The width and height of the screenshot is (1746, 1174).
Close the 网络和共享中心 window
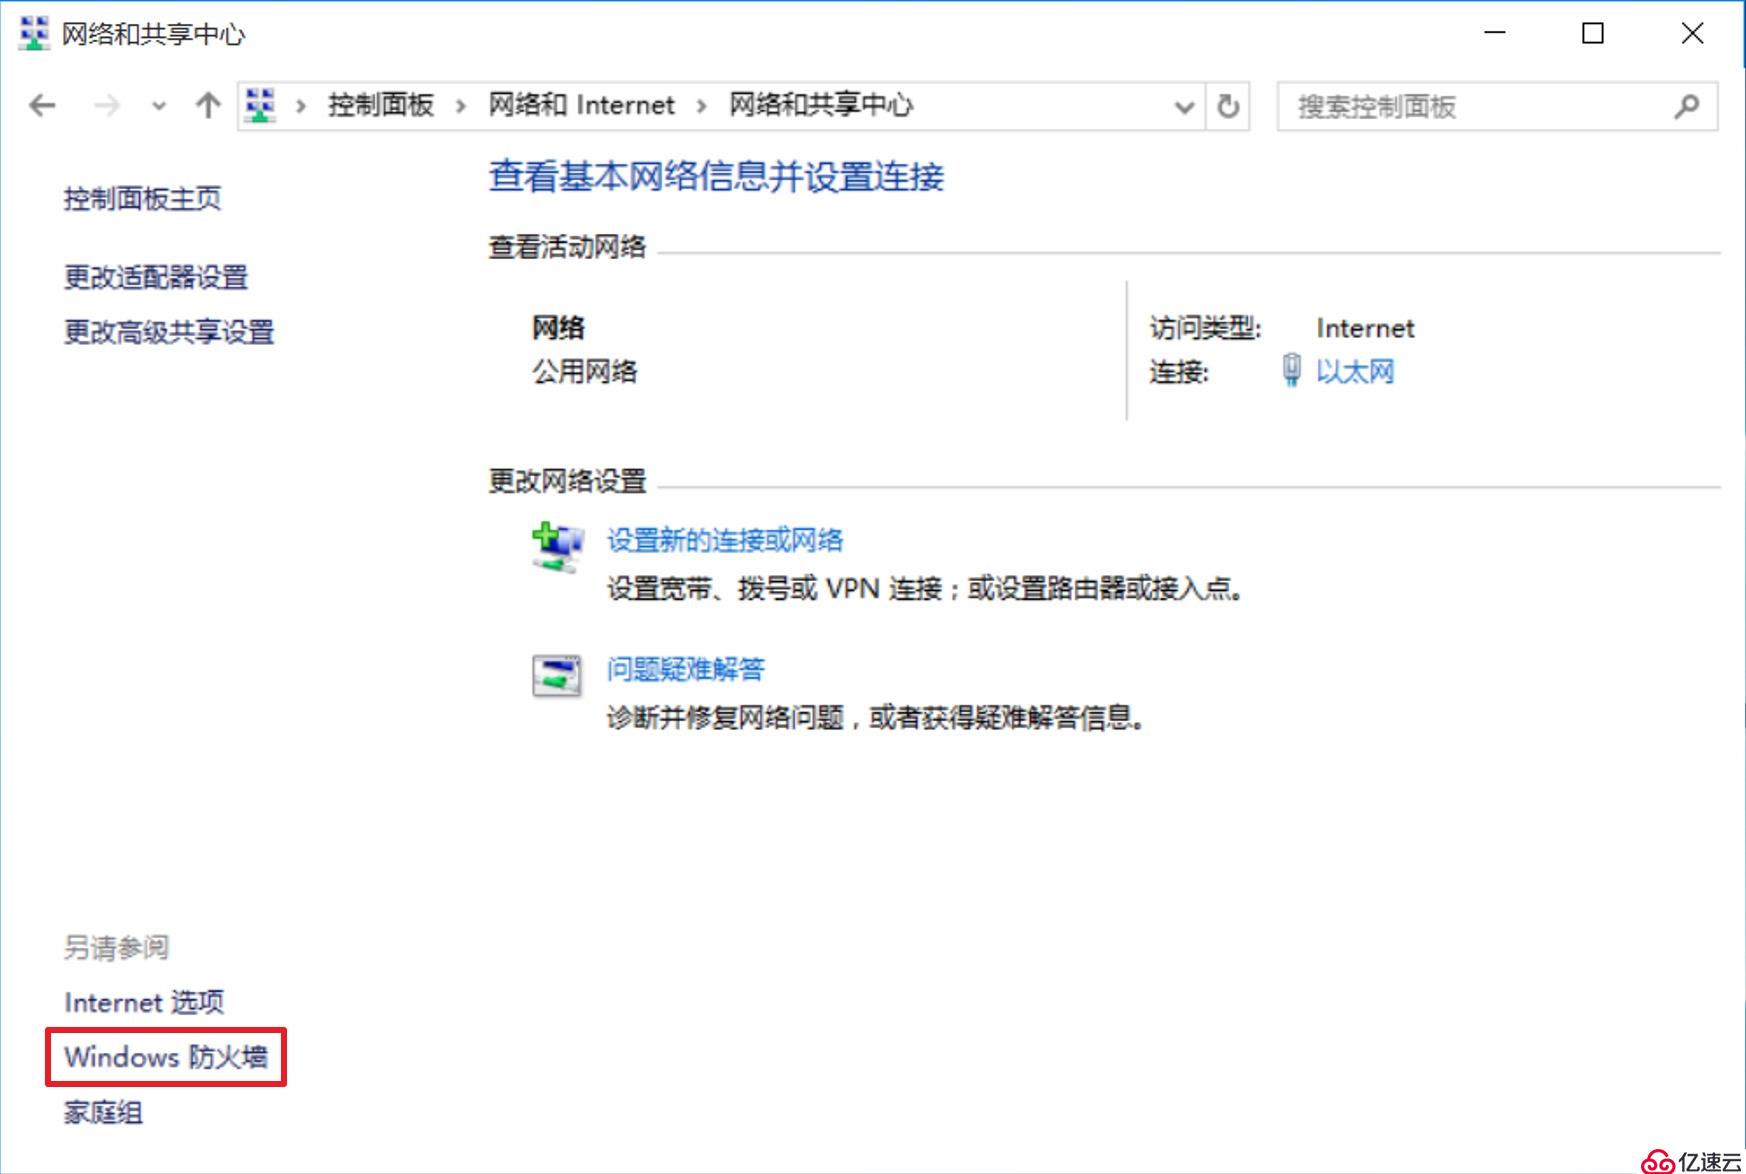[x=1692, y=33]
